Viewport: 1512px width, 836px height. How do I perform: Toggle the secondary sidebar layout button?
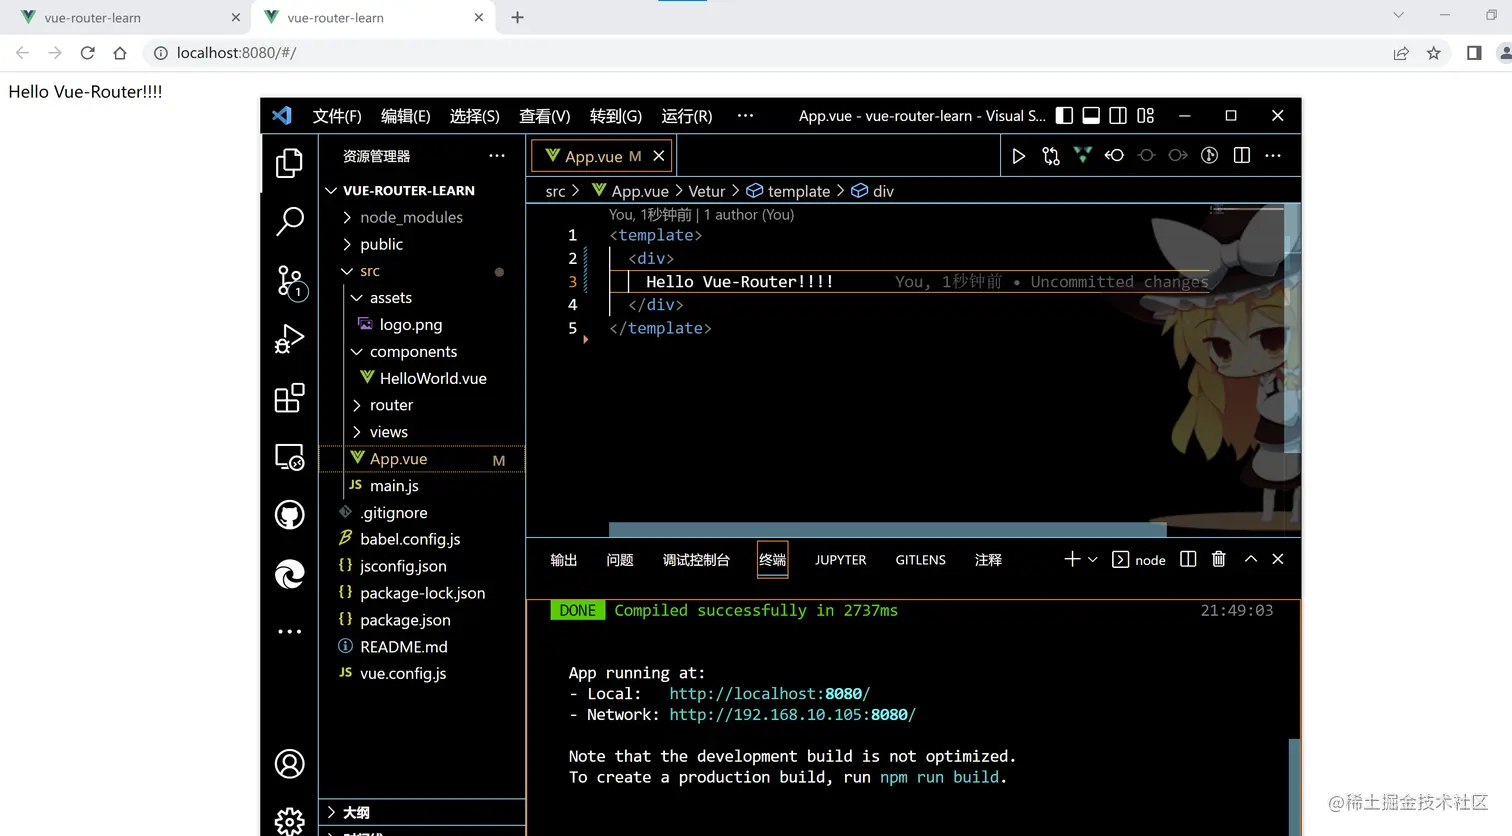point(1118,116)
